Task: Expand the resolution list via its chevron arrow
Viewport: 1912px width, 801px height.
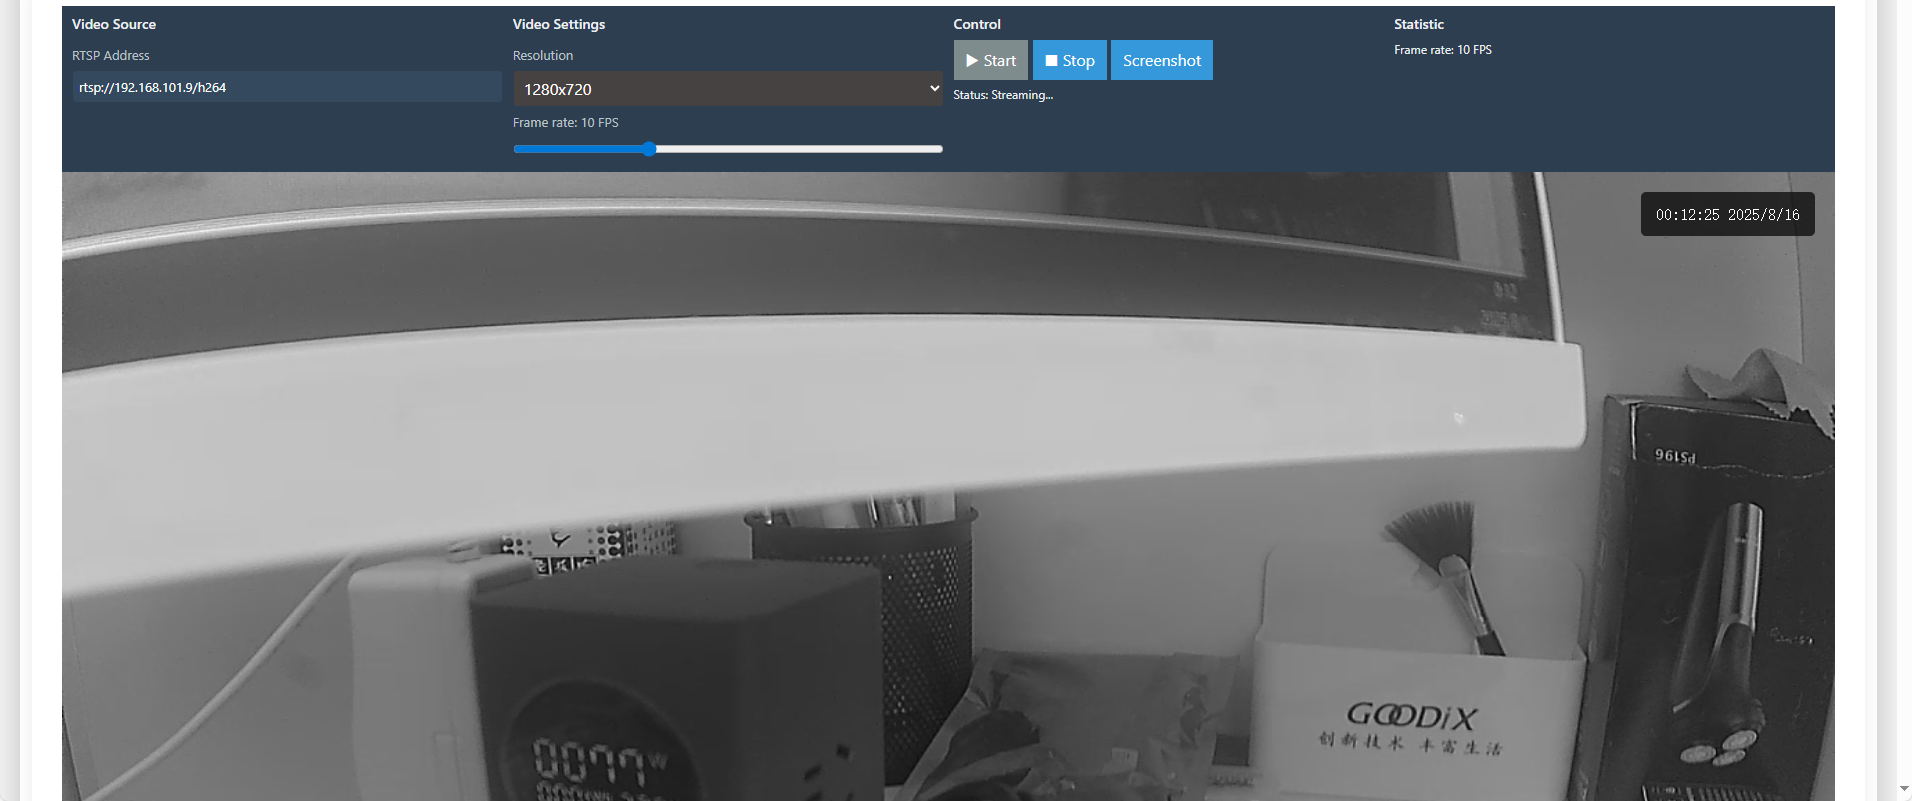Action: click(934, 88)
